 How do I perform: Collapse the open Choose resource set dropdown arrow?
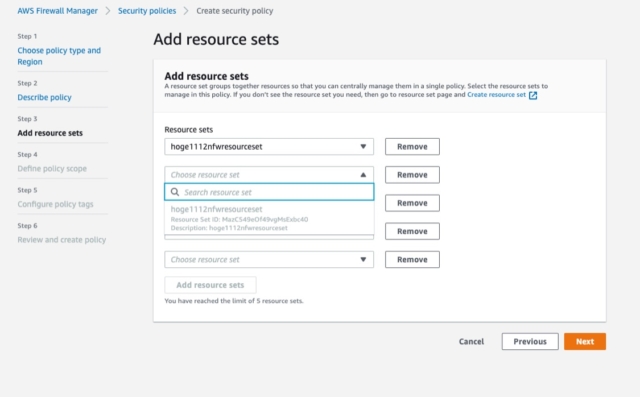coord(363,175)
